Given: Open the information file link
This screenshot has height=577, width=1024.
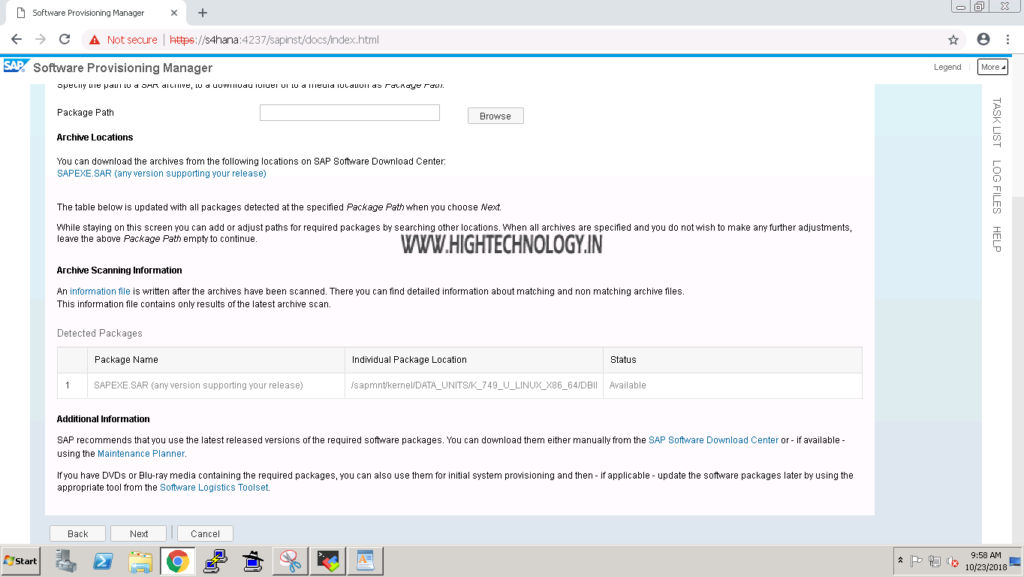Looking at the screenshot, I should point(100,291).
